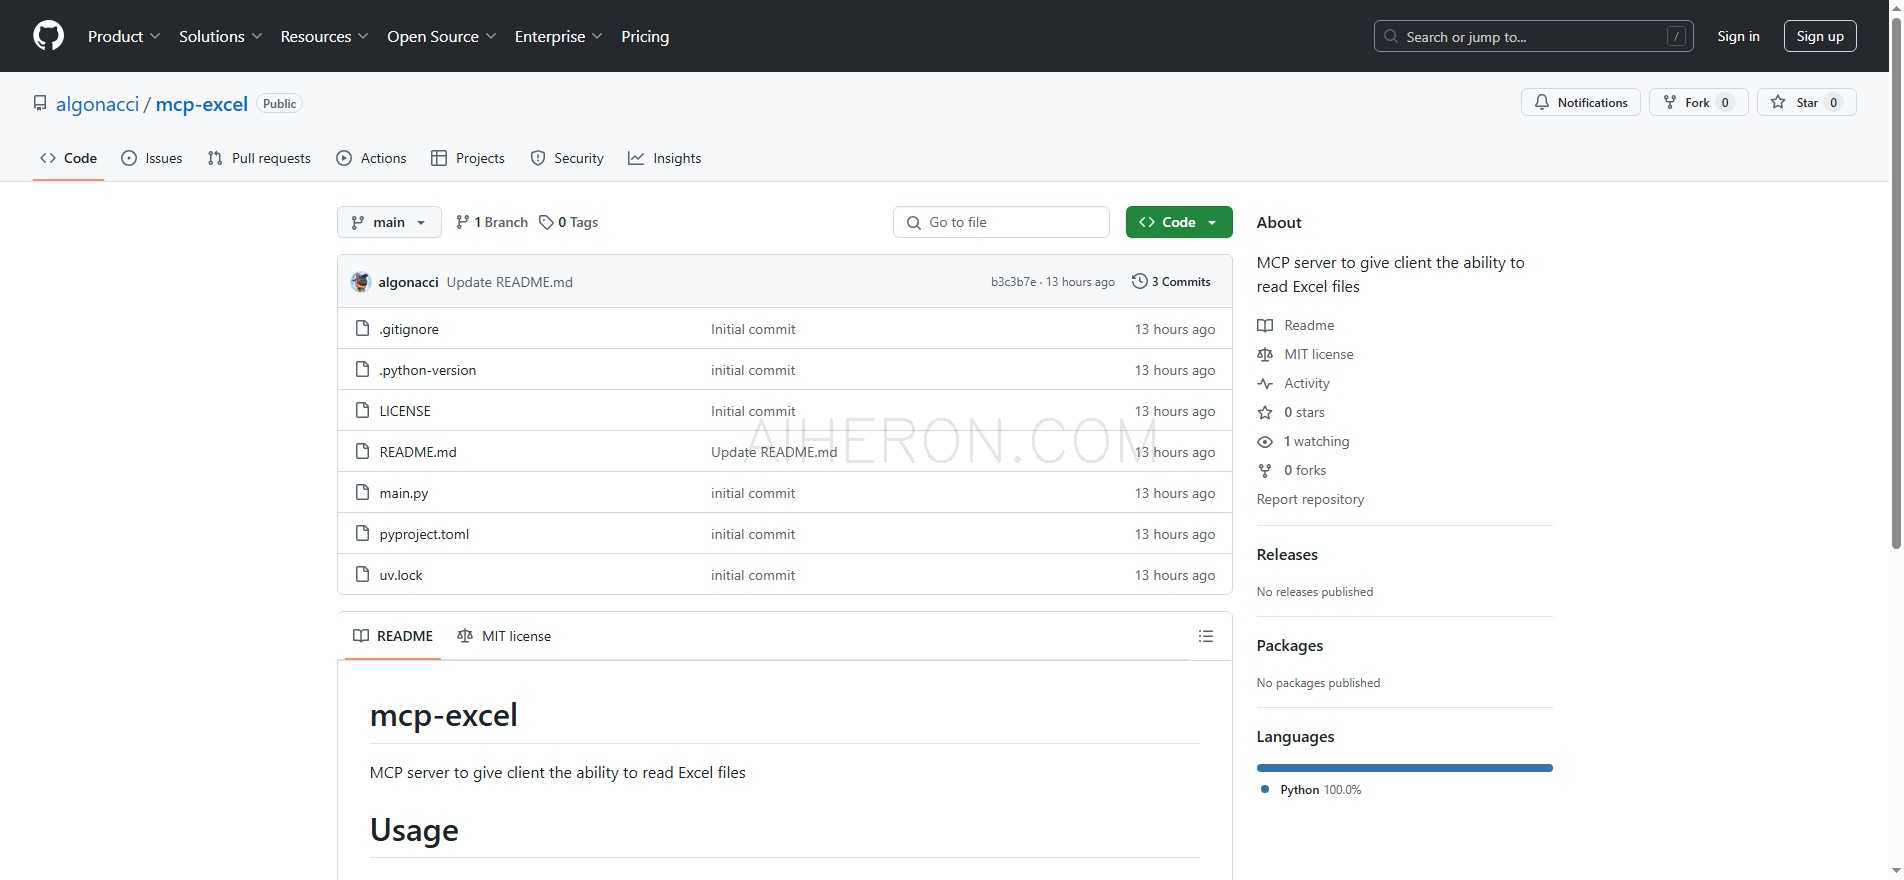The image size is (1904, 880).
Task: Click the Python language bar
Action: (x=1404, y=768)
